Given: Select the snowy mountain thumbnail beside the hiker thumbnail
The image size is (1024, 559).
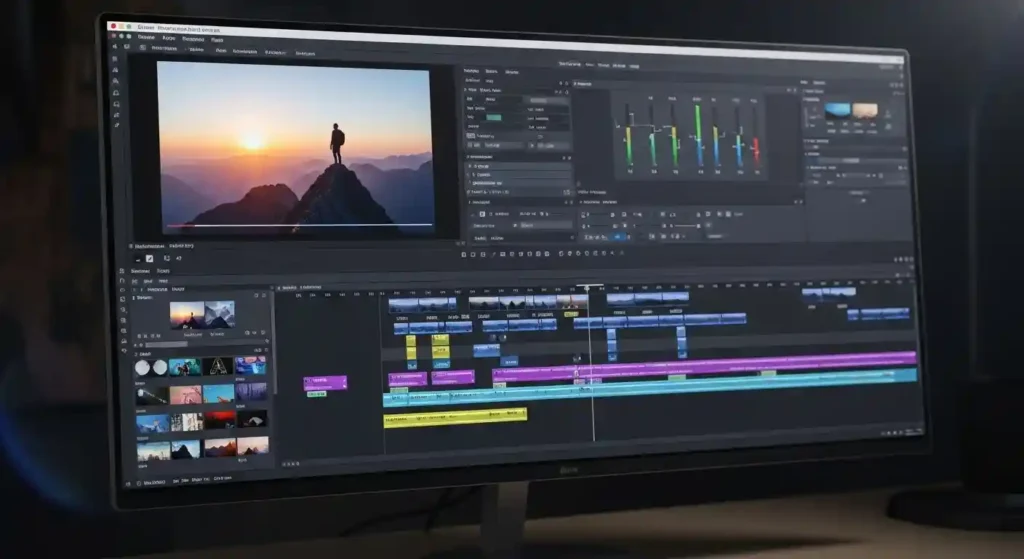Looking at the screenshot, I should 219,315.
